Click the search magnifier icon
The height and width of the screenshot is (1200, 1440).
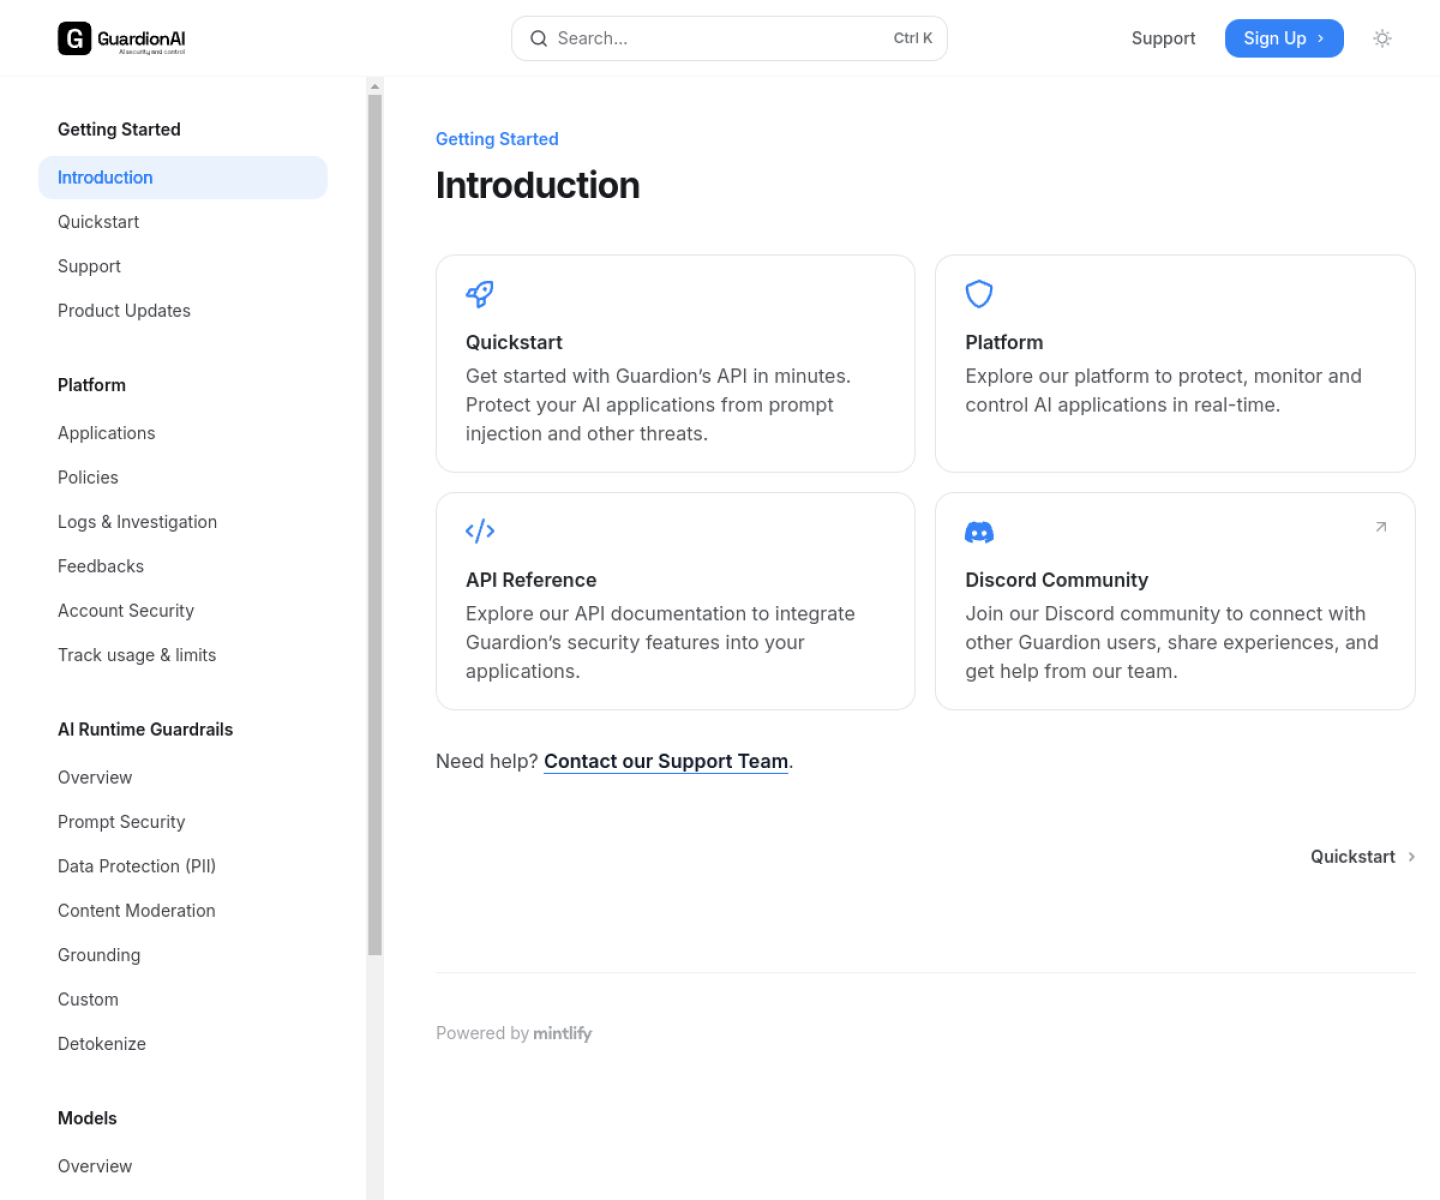[x=539, y=38]
